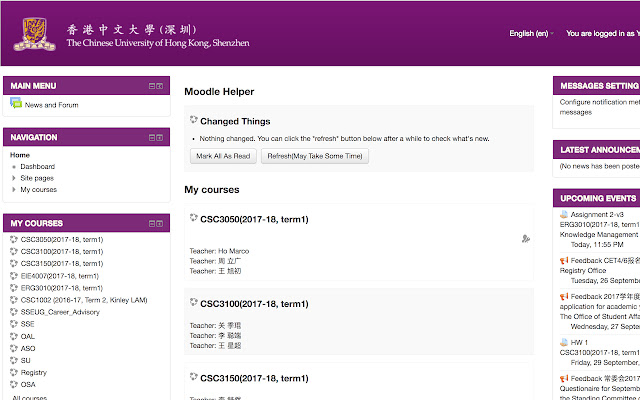Open Dashboard from the Navigation block
The image size is (640, 400).
(x=38, y=167)
